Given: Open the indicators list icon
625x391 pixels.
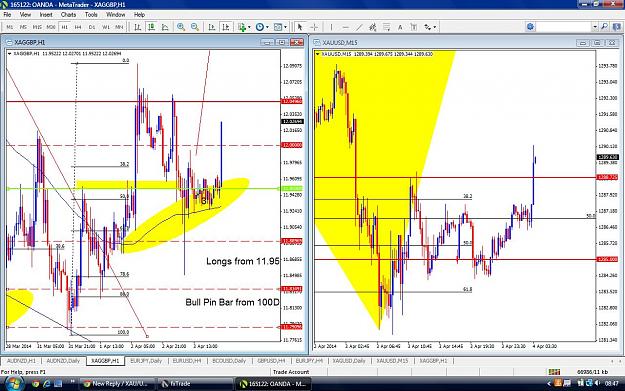Looking at the screenshot, I should pos(242,27).
